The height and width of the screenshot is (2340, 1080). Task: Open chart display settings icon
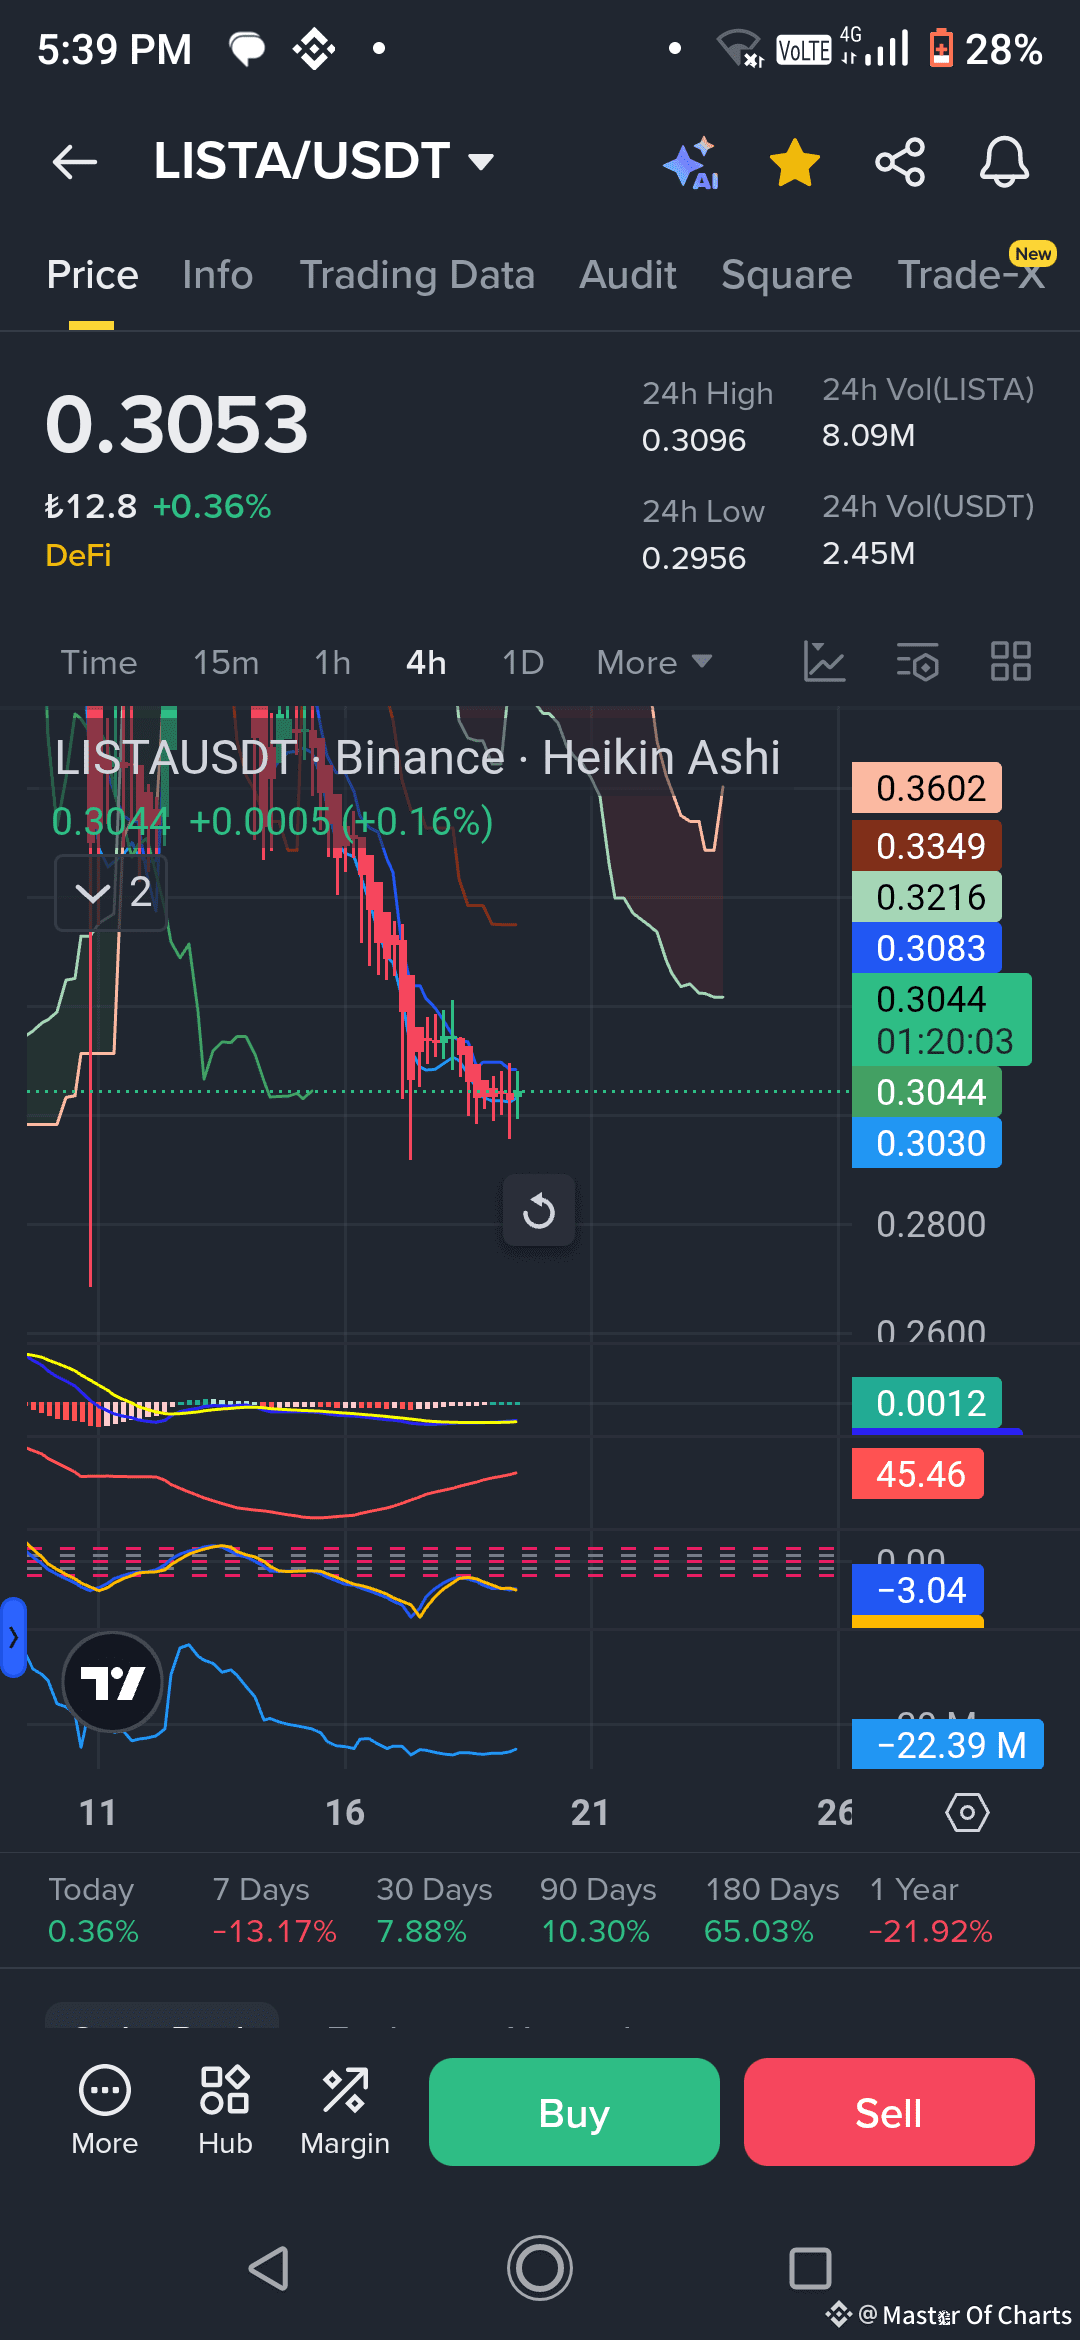click(x=917, y=662)
